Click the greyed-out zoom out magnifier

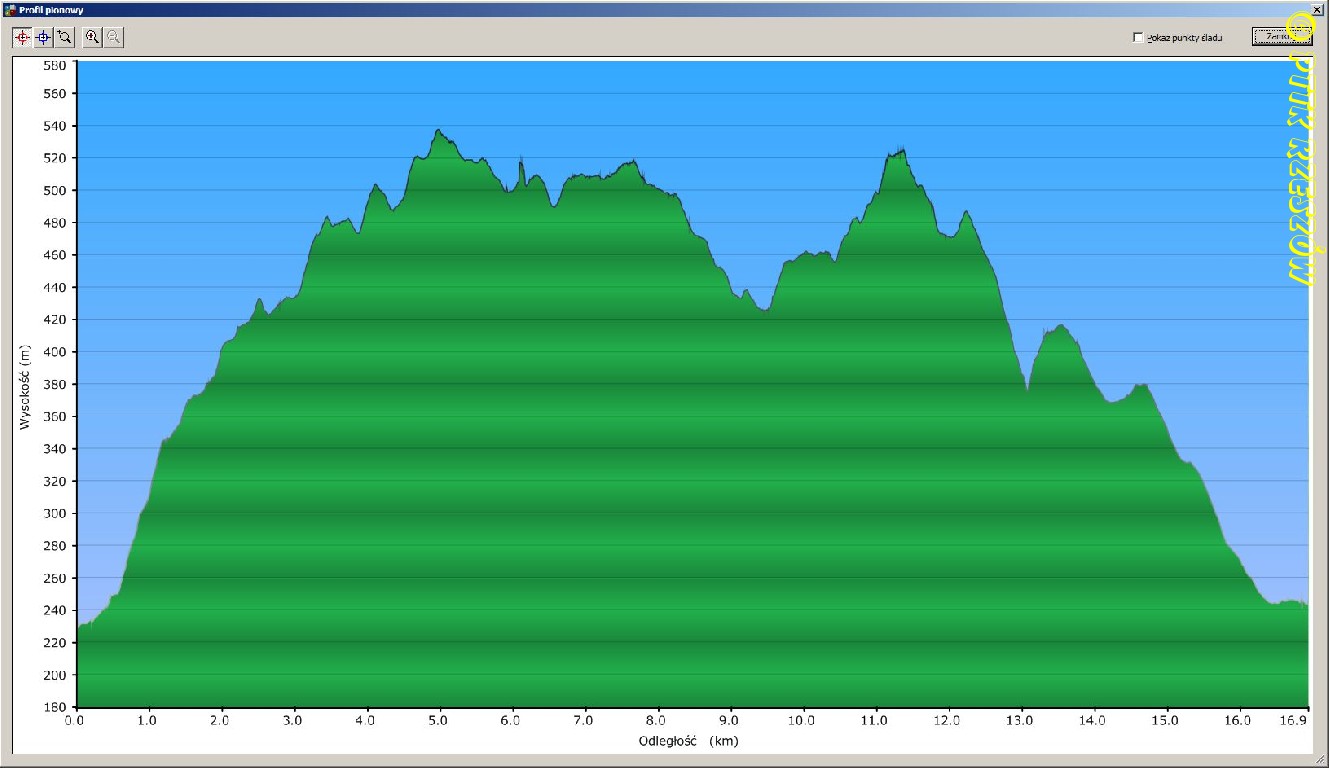pyautogui.click(x=114, y=37)
